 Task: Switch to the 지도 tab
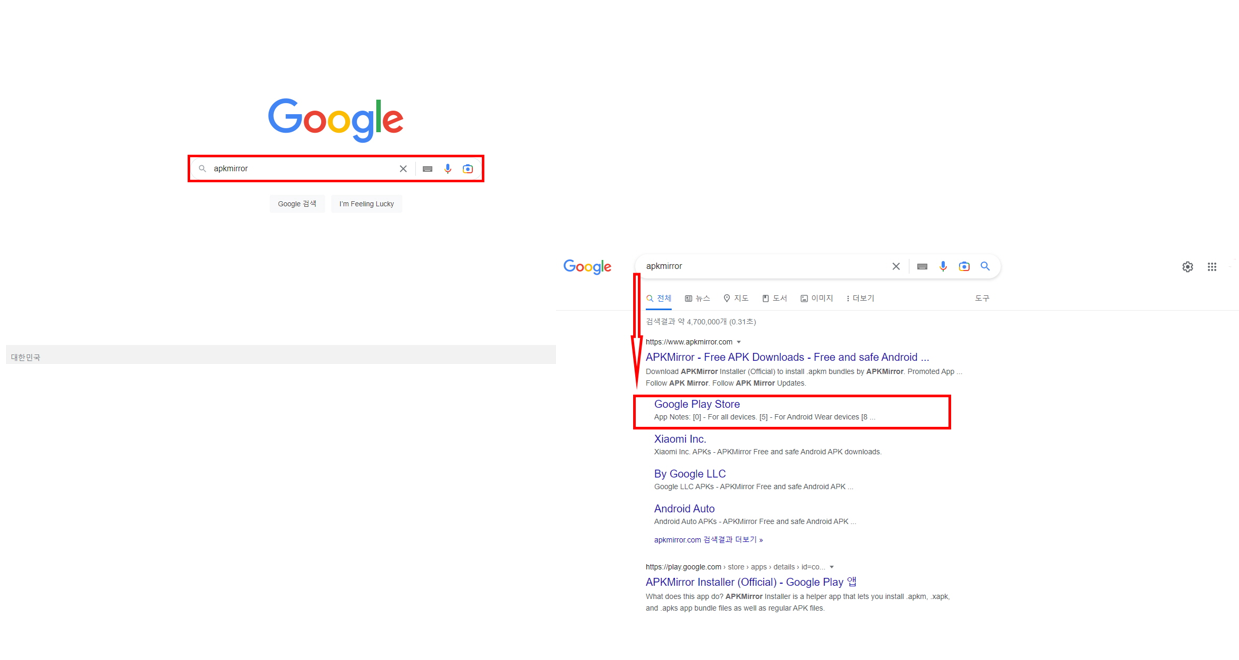click(x=736, y=298)
